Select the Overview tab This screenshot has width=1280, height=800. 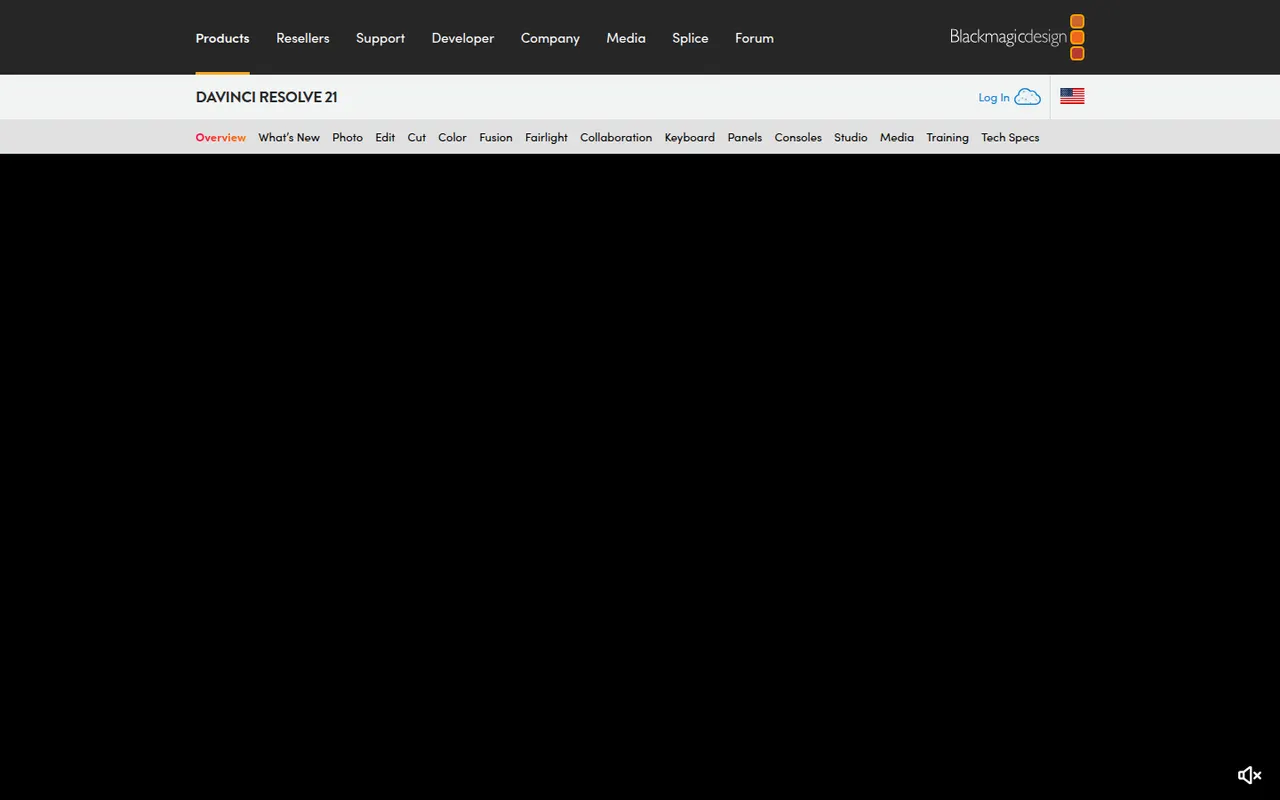pyautogui.click(x=221, y=137)
